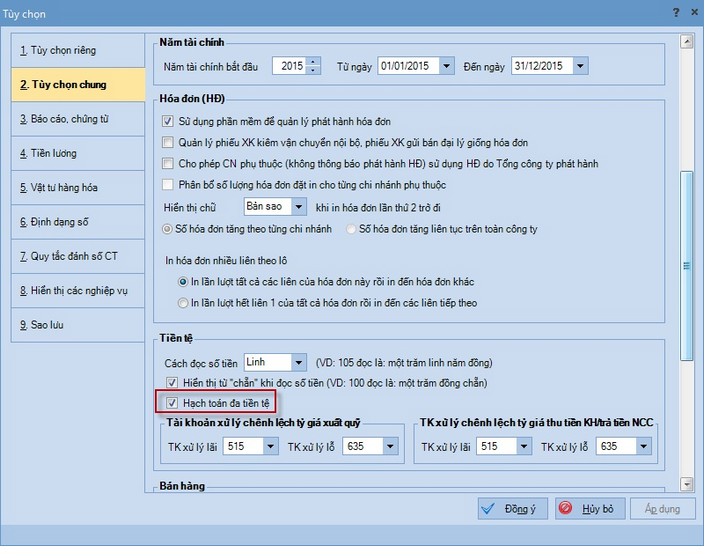Choose In lần lượt tất cả các liên option
Image resolution: width=704 pixels, height=546 pixels.
tap(183, 282)
